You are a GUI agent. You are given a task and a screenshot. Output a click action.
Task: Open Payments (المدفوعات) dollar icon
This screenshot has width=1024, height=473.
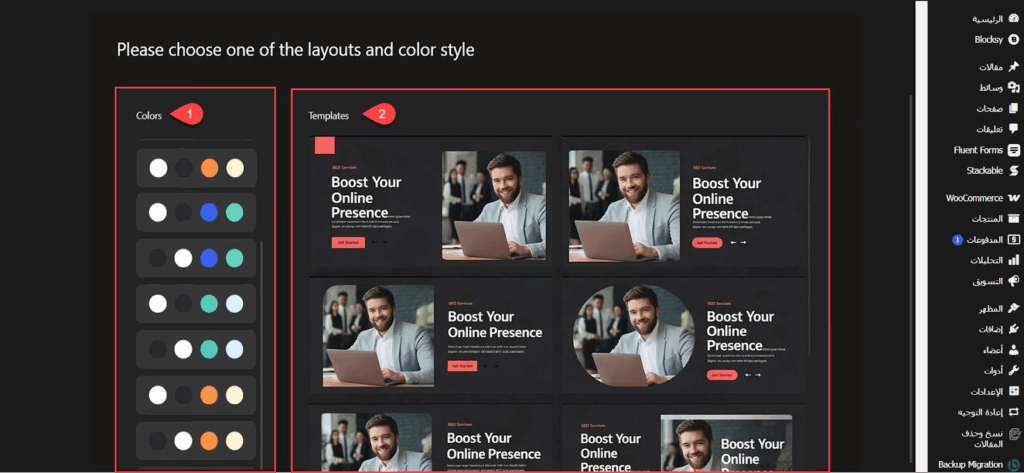(1013, 240)
